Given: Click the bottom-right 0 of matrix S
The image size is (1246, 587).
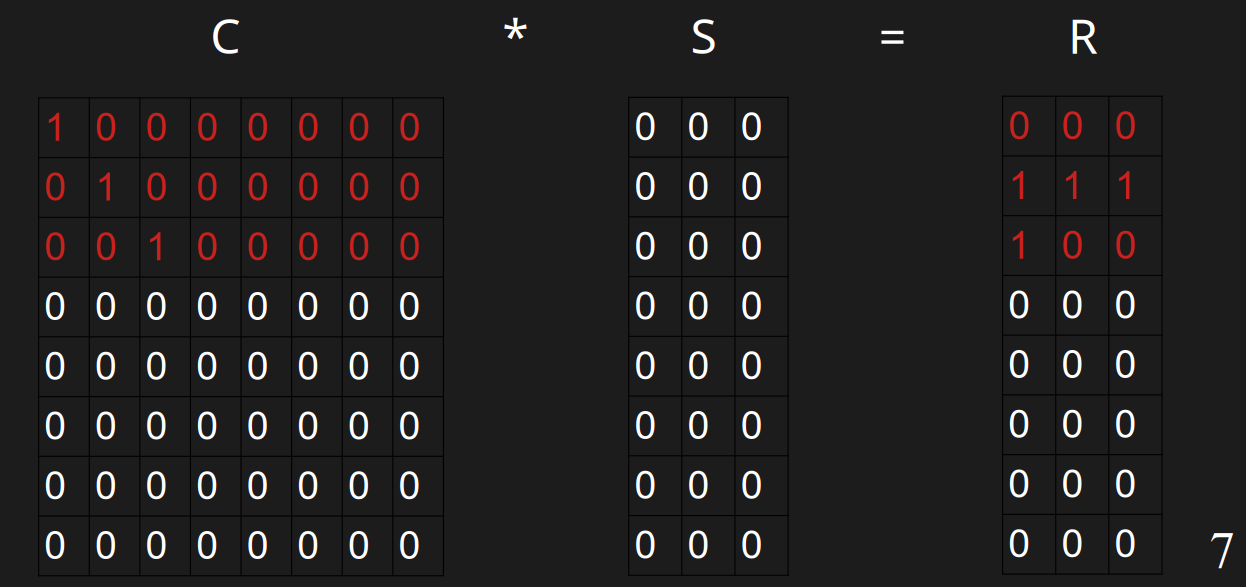Looking at the screenshot, I should point(752,545).
